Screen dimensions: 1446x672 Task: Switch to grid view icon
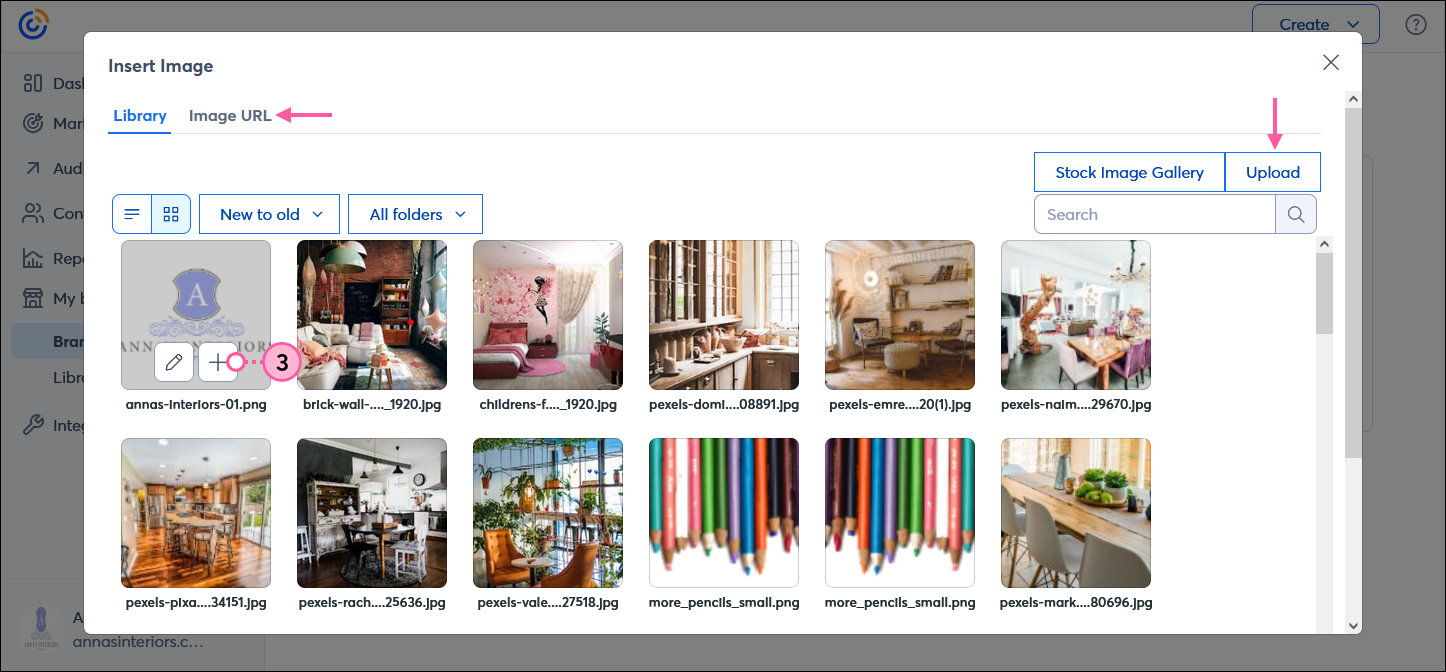(x=171, y=214)
